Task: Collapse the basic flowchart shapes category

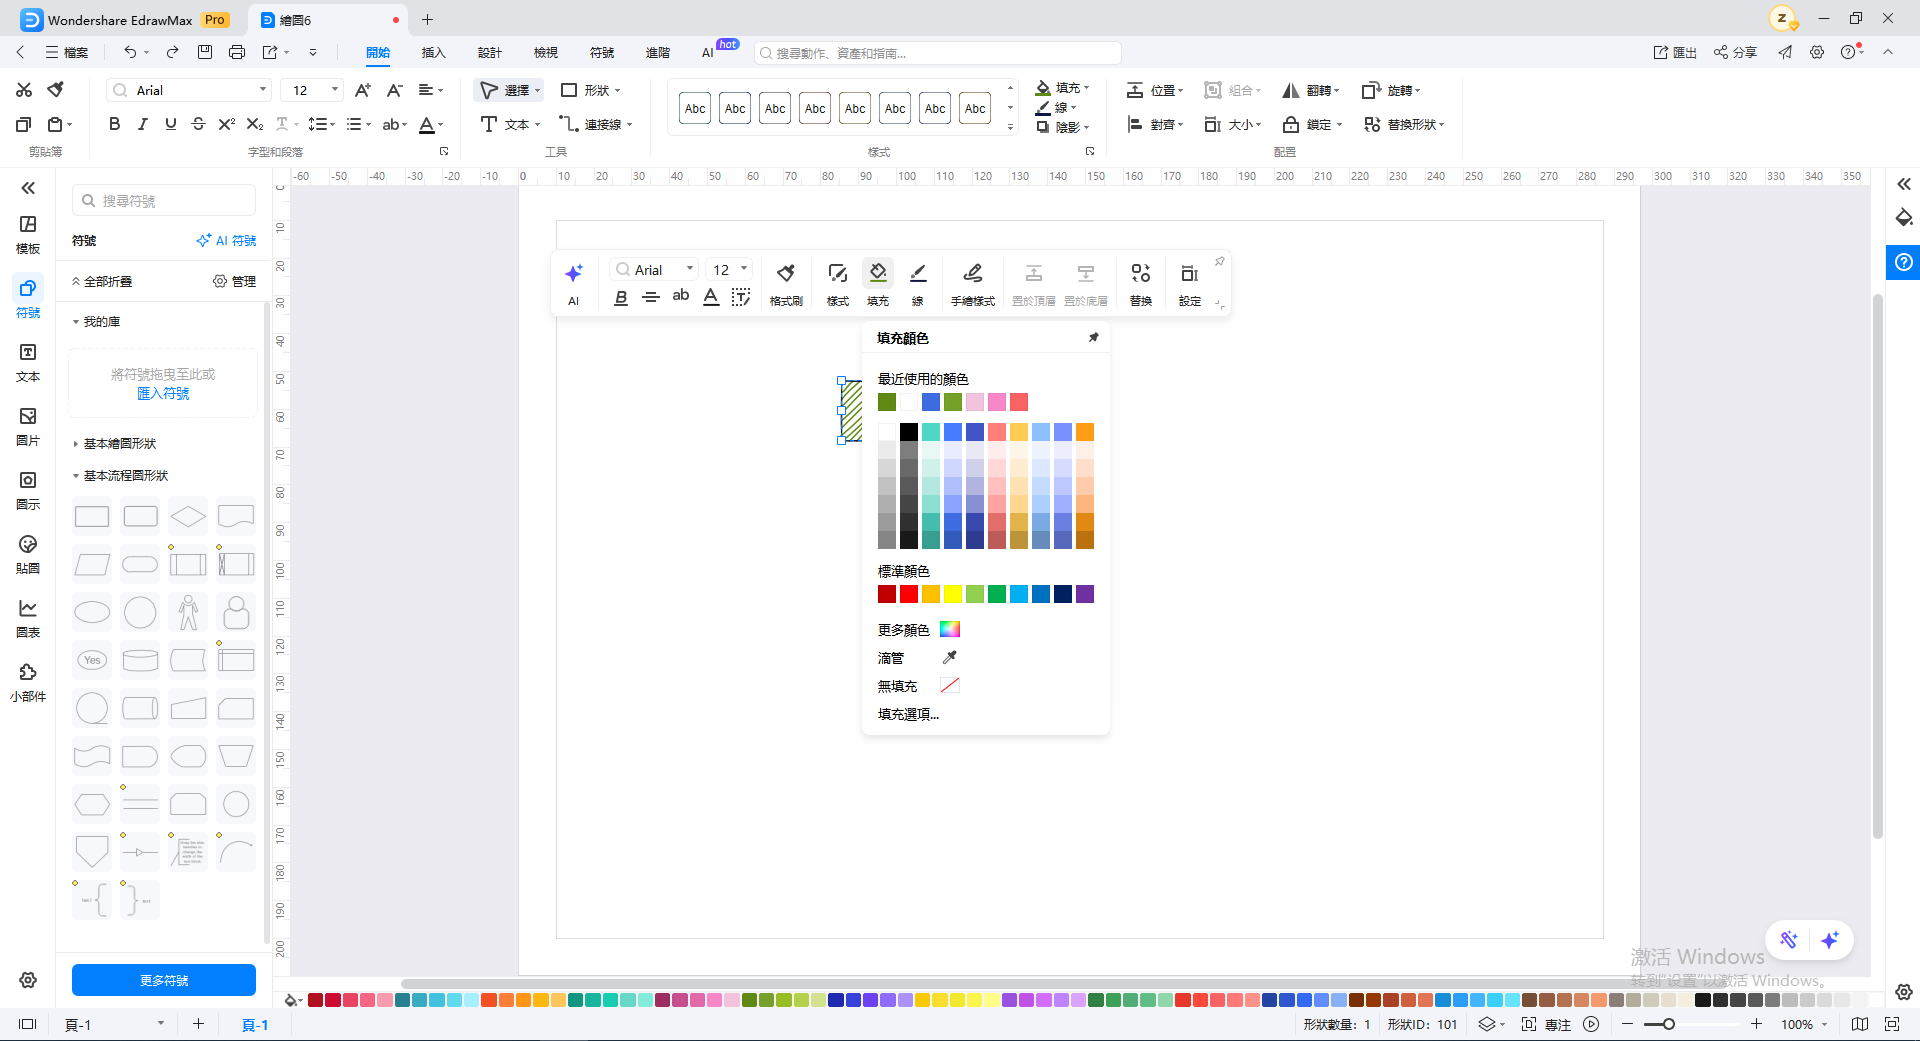Action: (x=125, y=475)
